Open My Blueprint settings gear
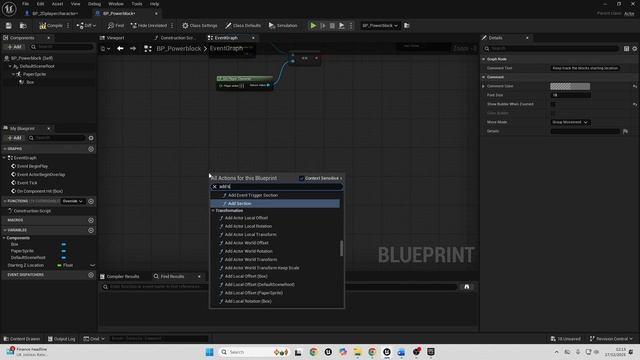Image resolution: width=640 pixels, height=360 pixels. tap(91, 138)
